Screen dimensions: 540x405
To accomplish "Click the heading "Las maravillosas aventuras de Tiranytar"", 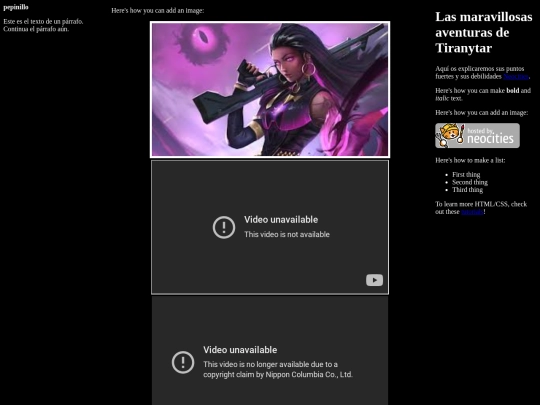I will (484, 32).
